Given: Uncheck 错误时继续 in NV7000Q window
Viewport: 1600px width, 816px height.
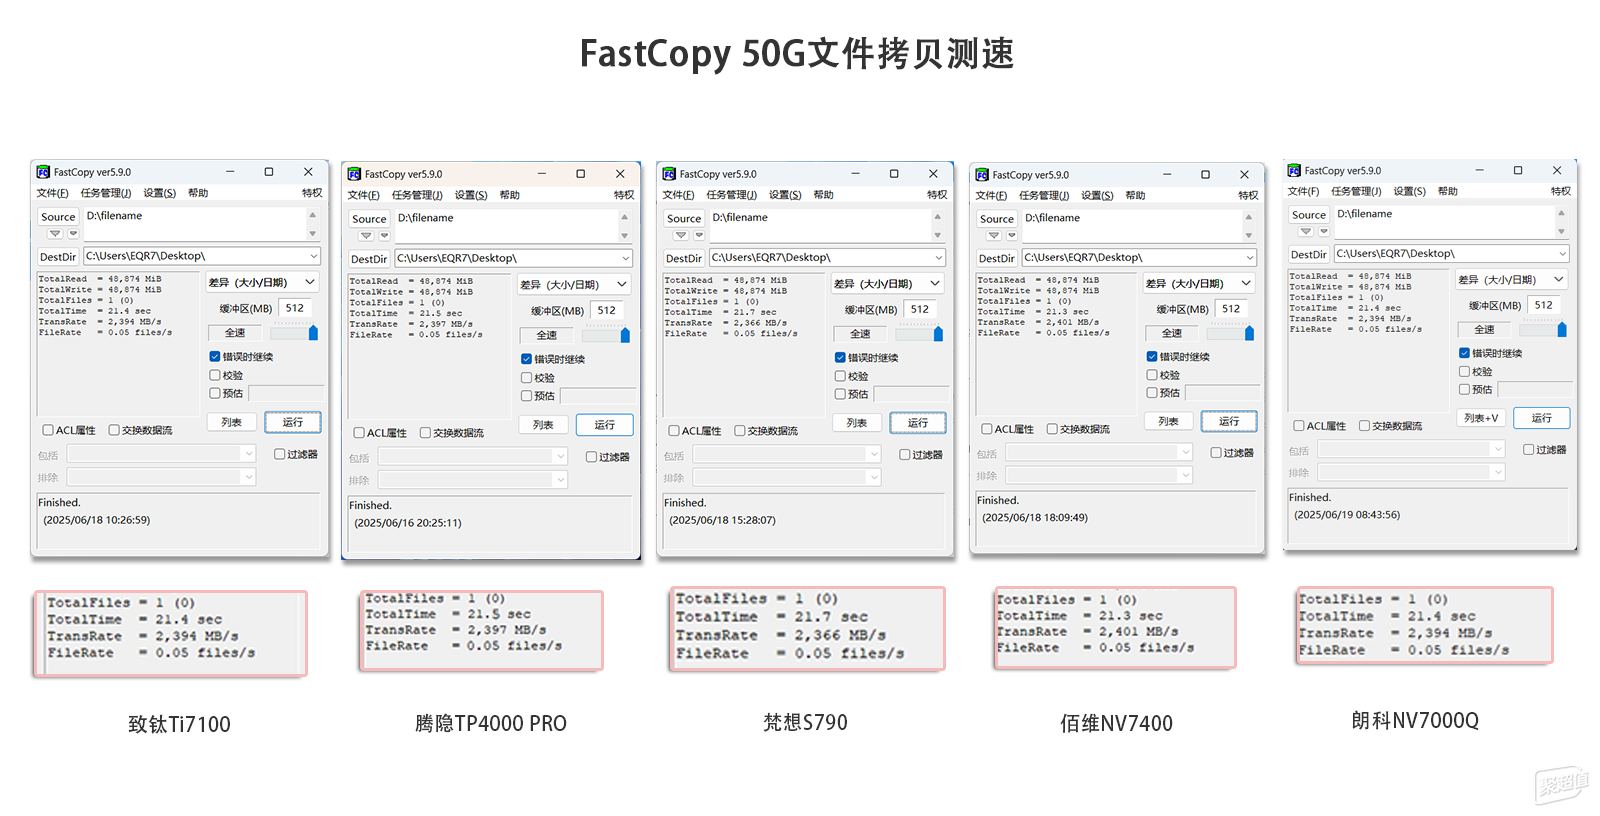Looking at the screenshot, I should (1464, 353).
